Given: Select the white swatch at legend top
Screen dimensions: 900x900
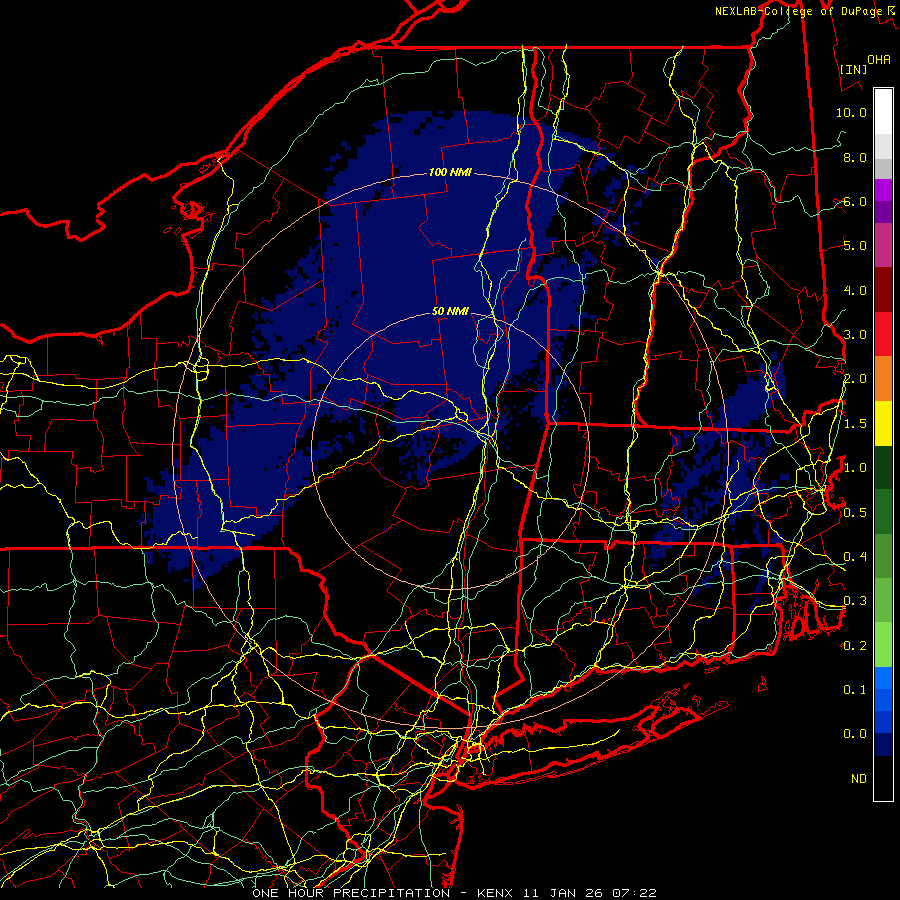Looking at the screenshot, I should [883, 112].
